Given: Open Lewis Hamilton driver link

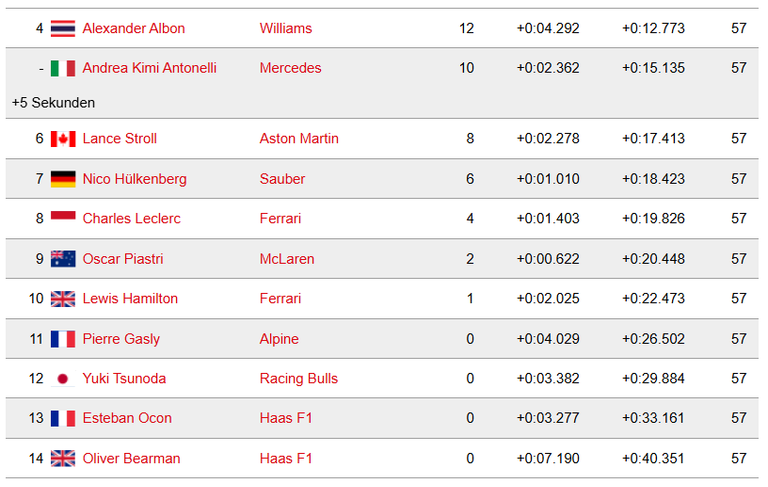Looking at the screenshot, I should [130, 298].
